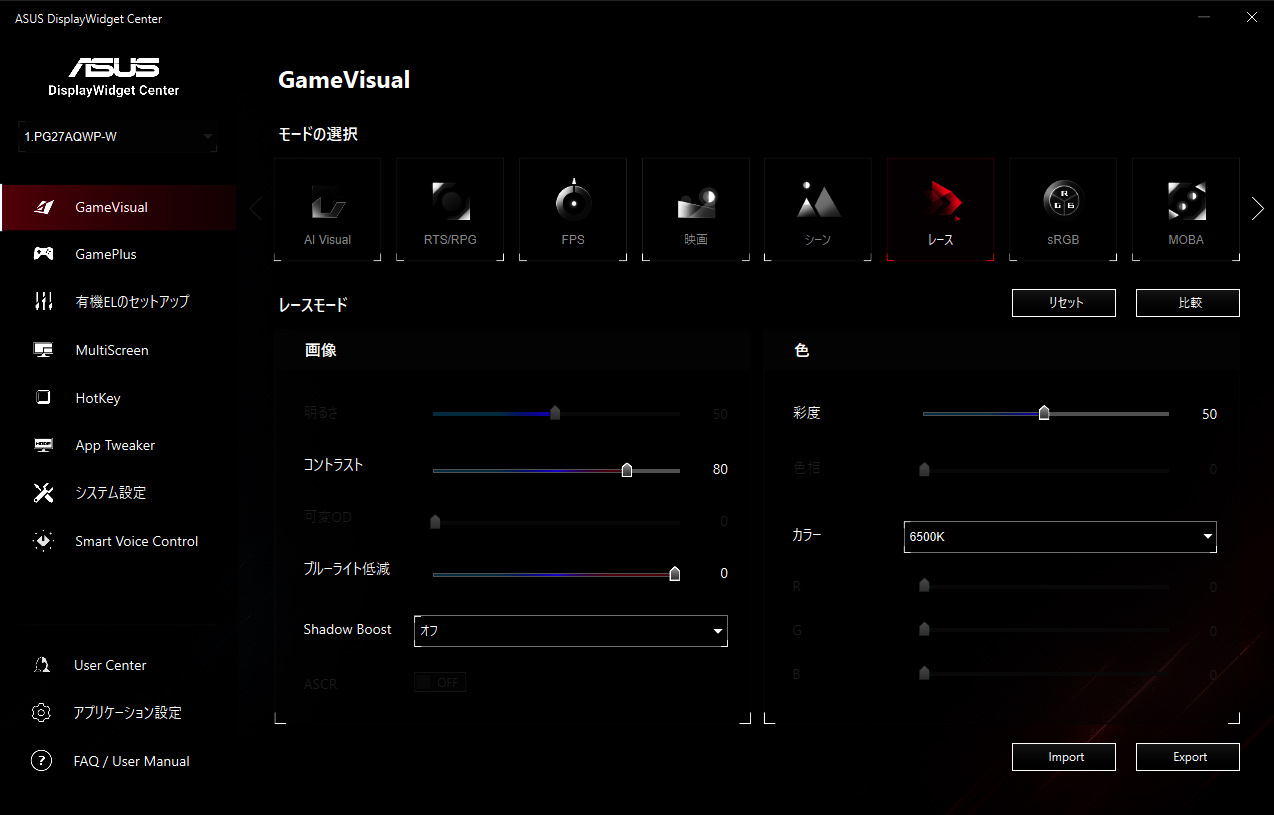The width and height of the screenshot is (1274, 815).
Task: Open the MultiScreen menu item
Action: point(111,350)
